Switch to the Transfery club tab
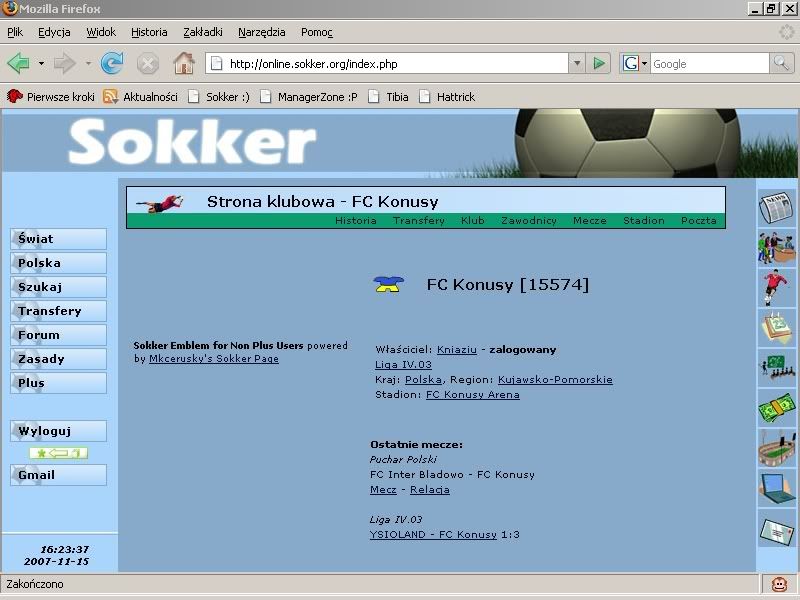The width and height of the screenshot is (800, 600). [x=418, y=220]
